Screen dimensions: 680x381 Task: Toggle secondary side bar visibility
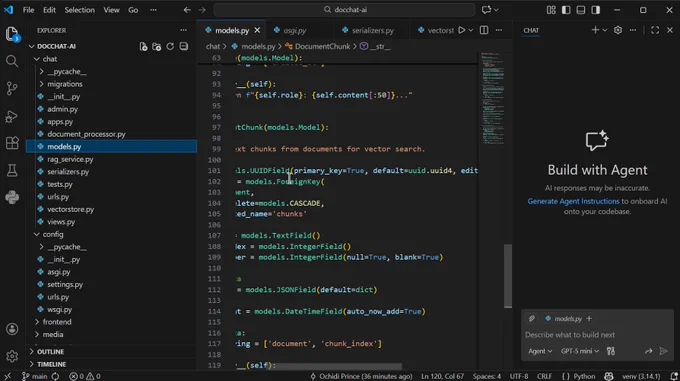click(595, 10)
